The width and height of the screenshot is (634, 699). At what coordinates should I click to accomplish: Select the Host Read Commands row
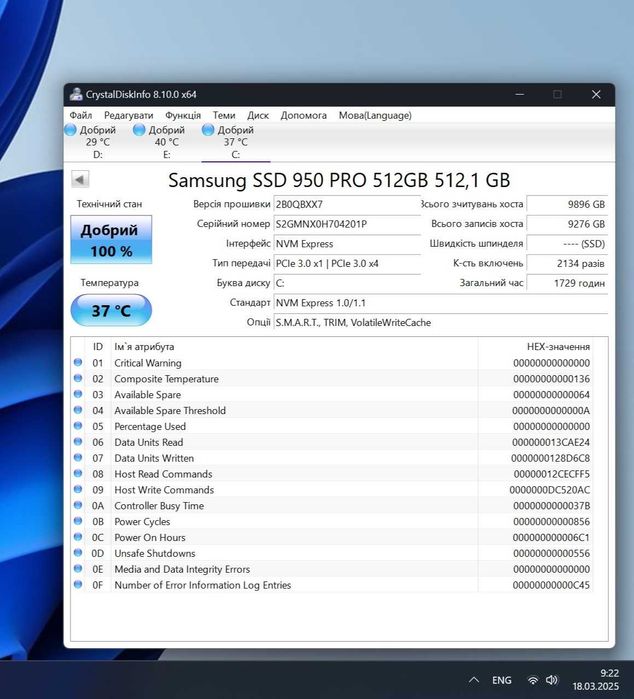[x=333, y=474]
